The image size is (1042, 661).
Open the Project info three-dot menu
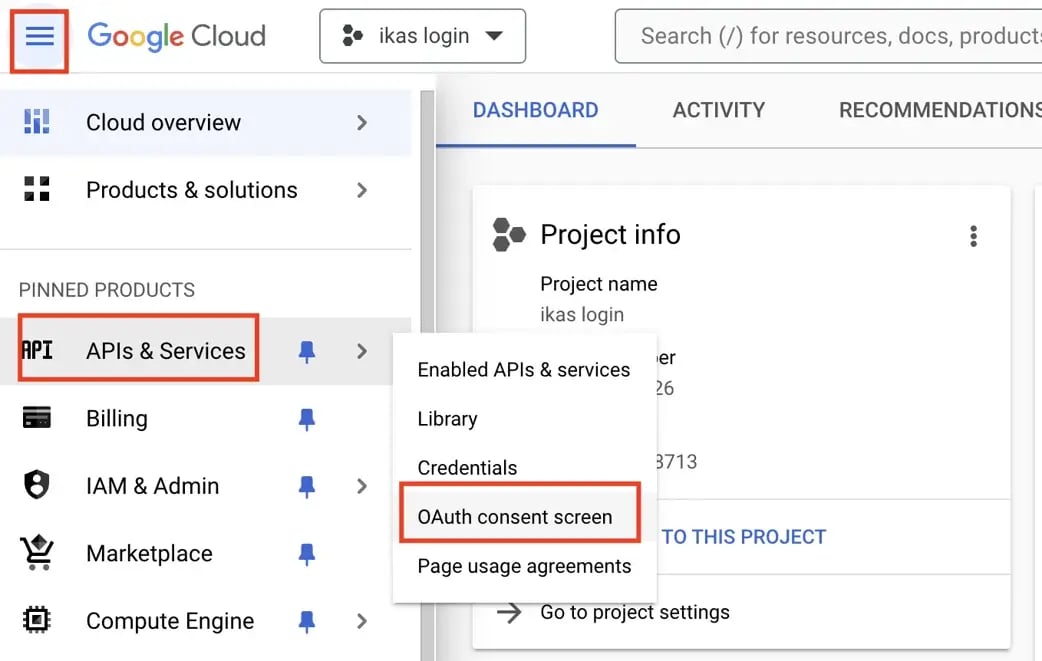pyautogui.click(x=974, y=236)
